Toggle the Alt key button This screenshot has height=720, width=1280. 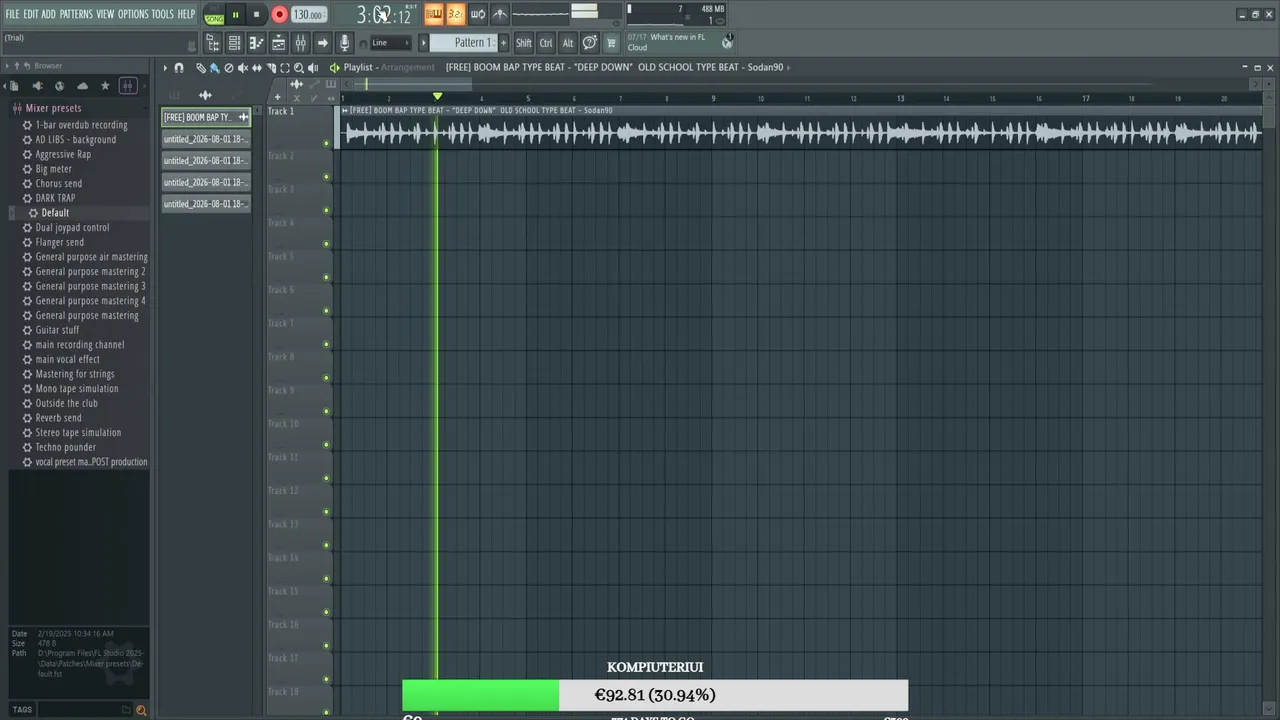click(x=568, y=43)
